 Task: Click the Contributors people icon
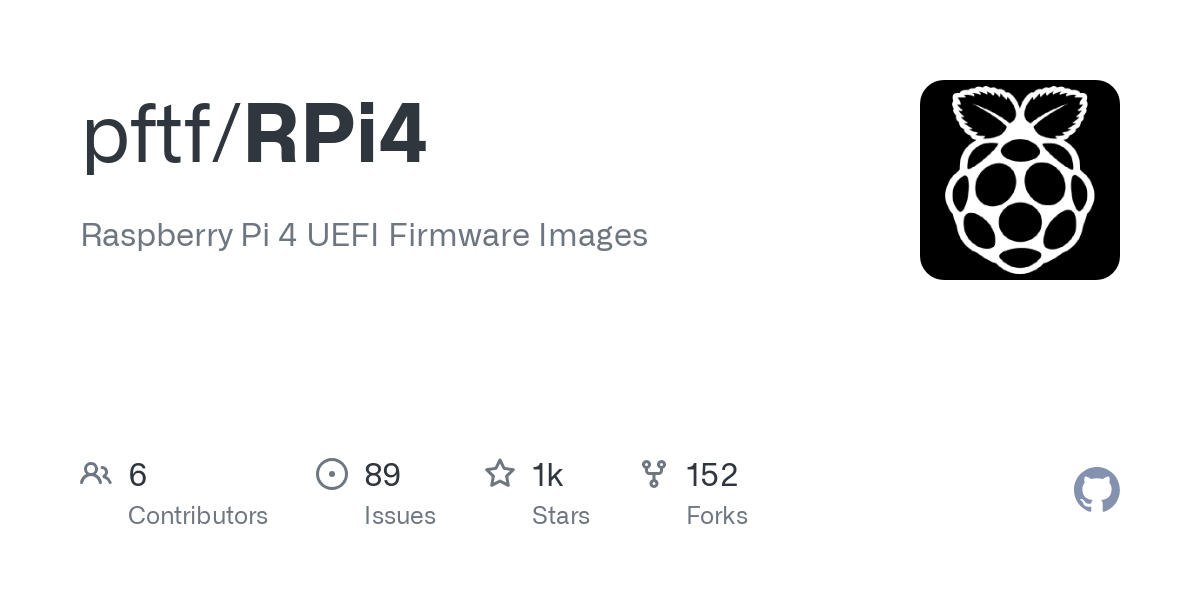(x=96, y=474)
